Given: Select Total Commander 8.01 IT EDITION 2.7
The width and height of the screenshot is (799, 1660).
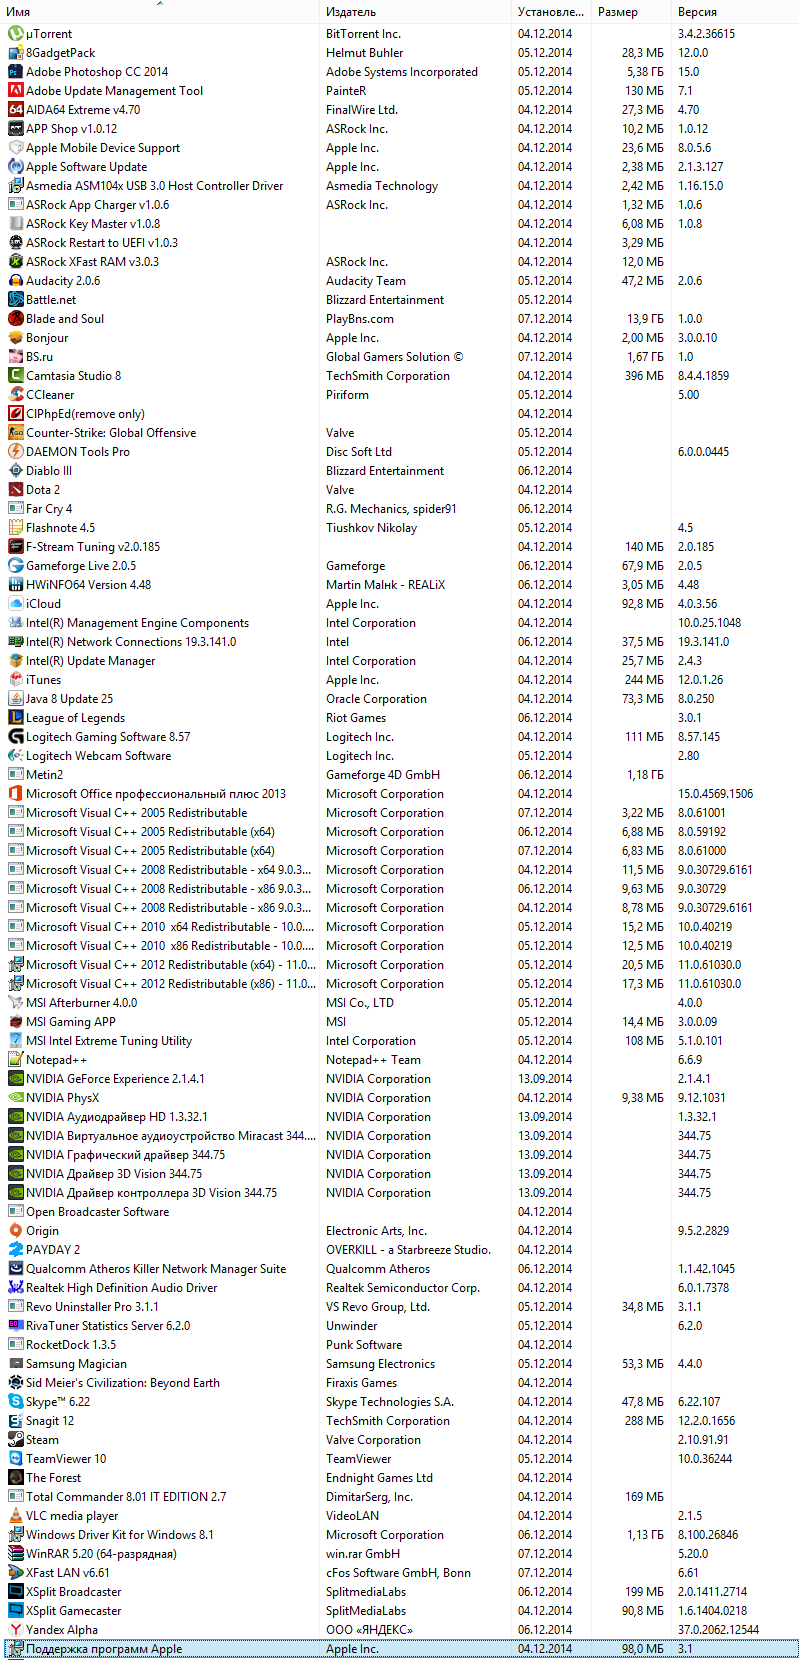Looking at the screenshot, I should click(x=126, y=1496).
